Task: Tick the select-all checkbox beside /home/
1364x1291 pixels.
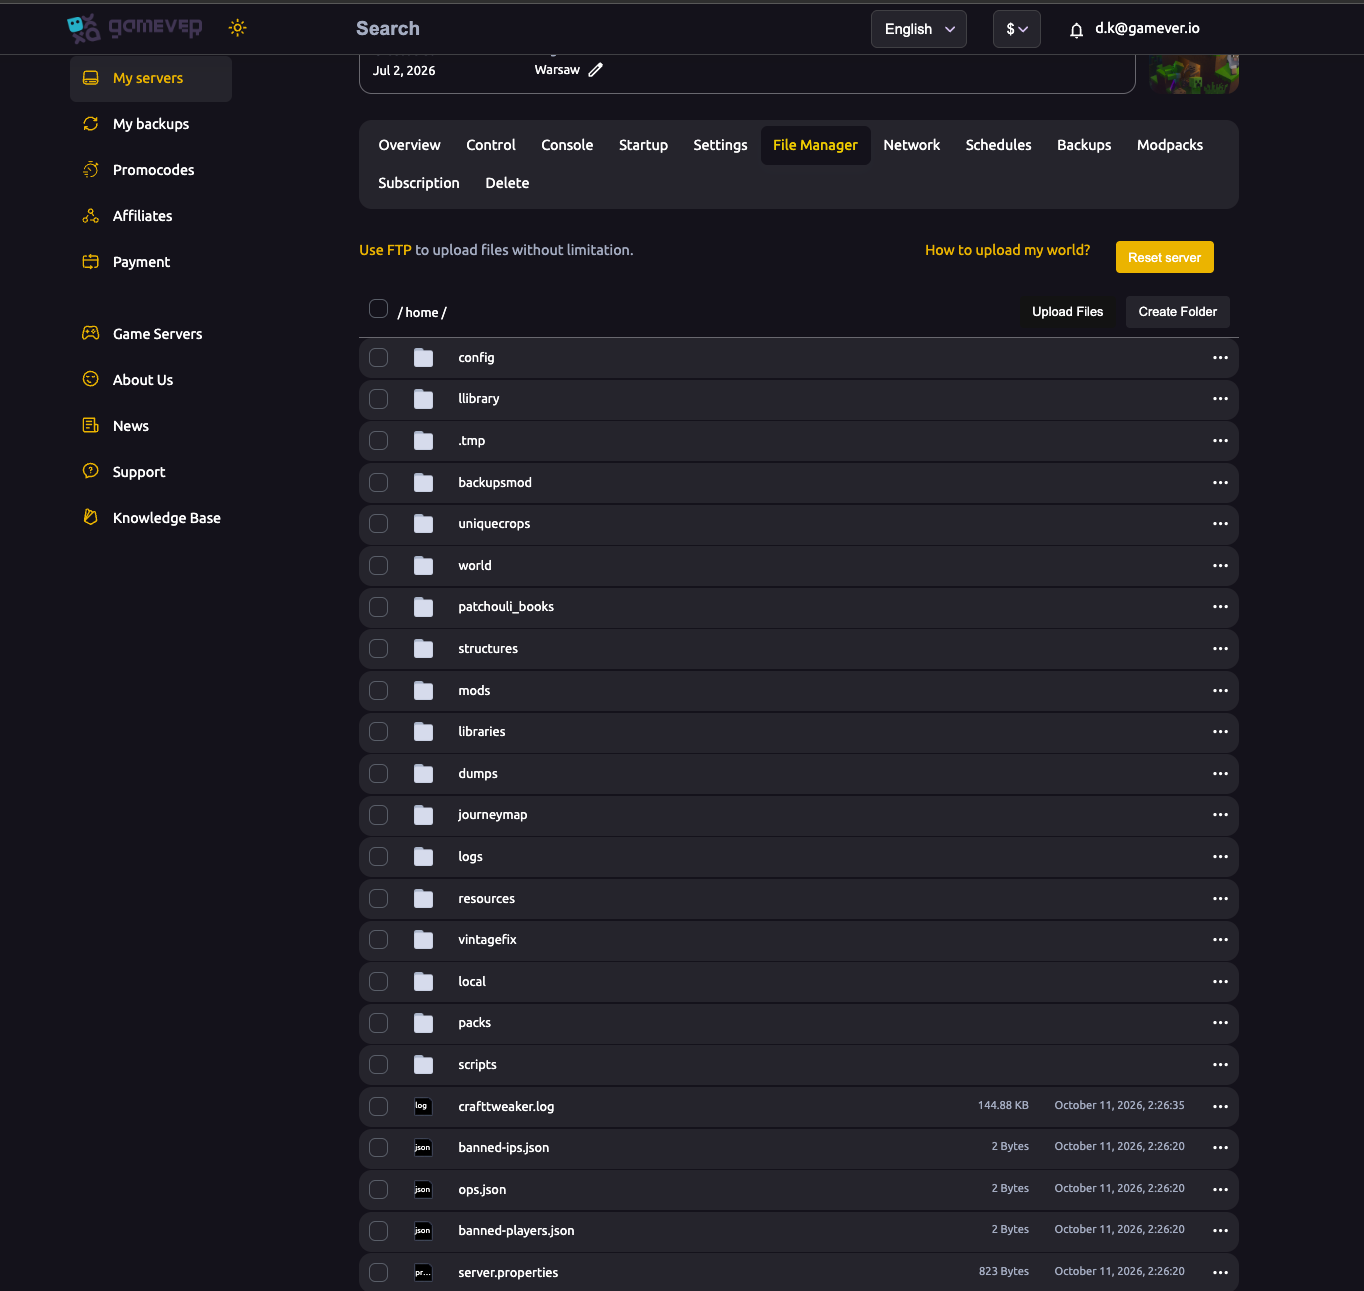Action: click(378, 308)
